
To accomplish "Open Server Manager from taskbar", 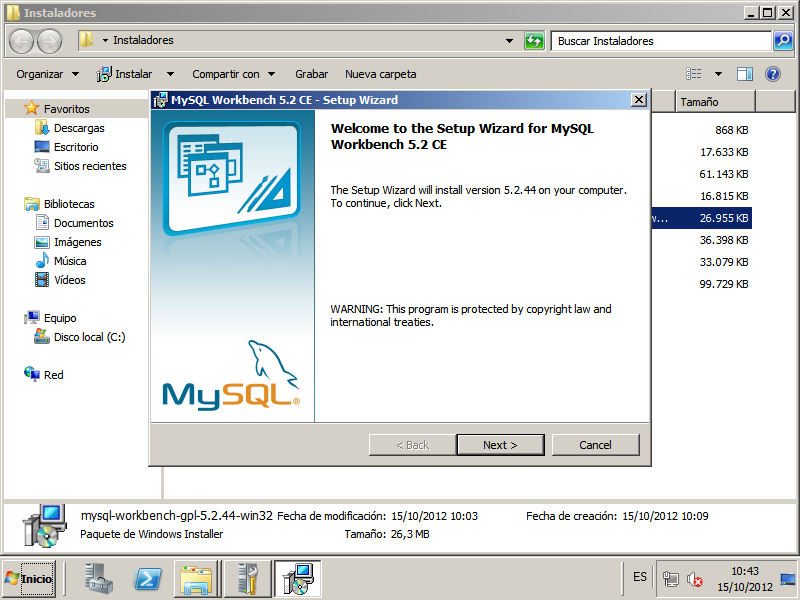I will click(98, 579).
